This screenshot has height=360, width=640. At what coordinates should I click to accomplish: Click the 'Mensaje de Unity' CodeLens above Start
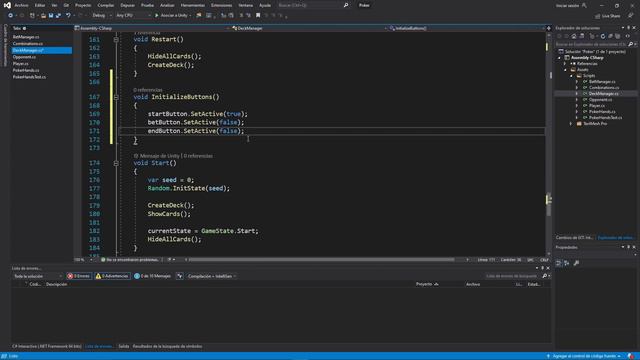point(159,156)
